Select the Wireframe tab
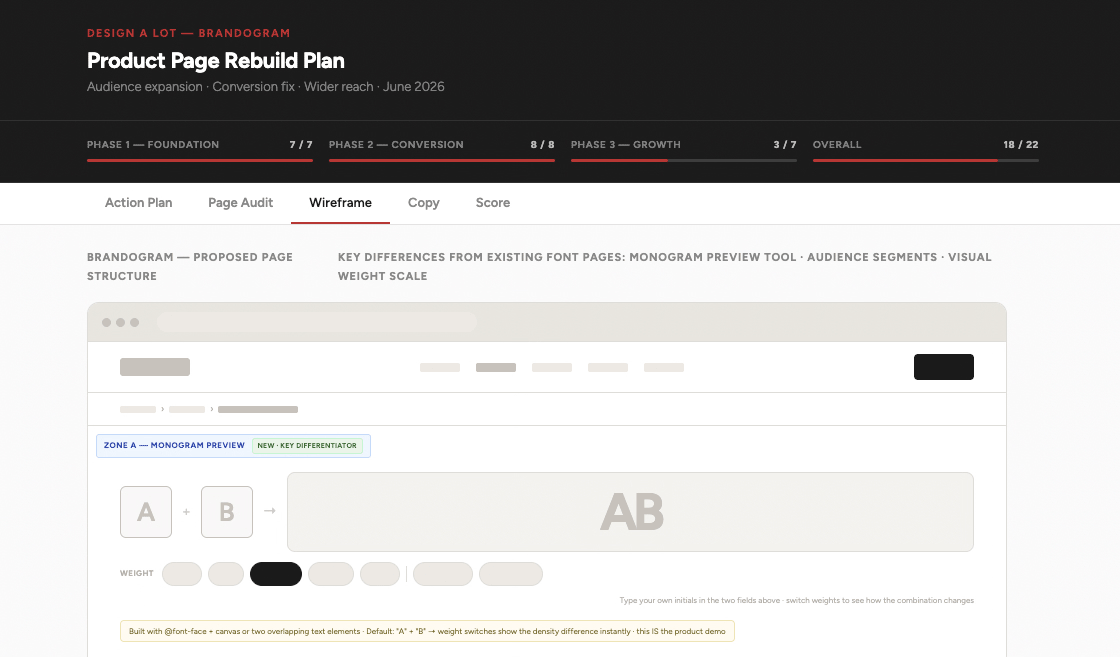 pyautogui.click(x=340, y=203)
